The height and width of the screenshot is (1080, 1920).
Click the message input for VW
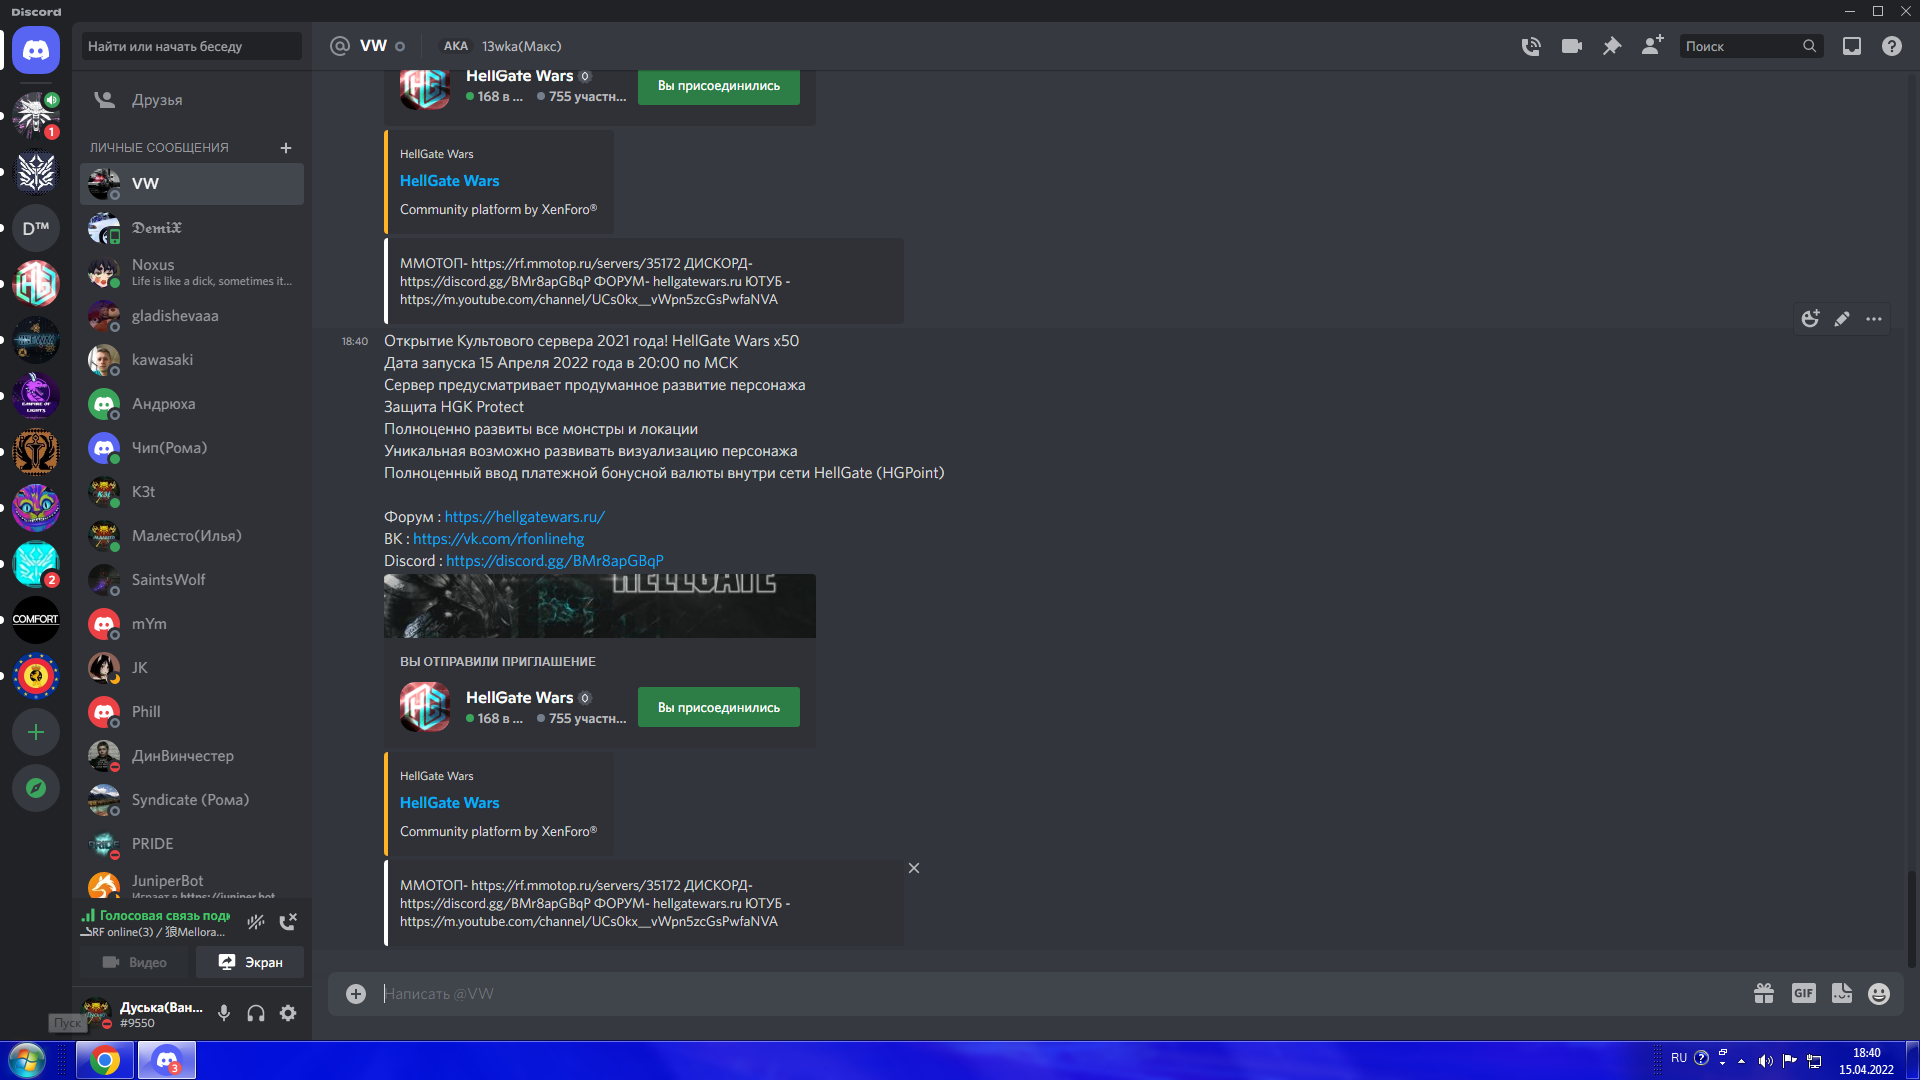1060,994
